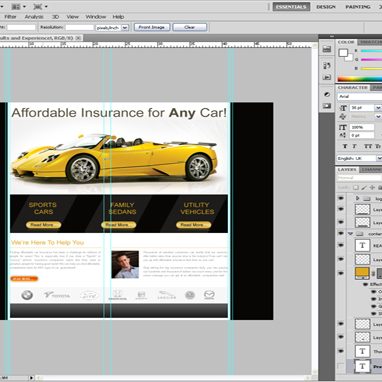382x382 pixels.
Task: Open the Help menu
Action: tap(118, 17)
